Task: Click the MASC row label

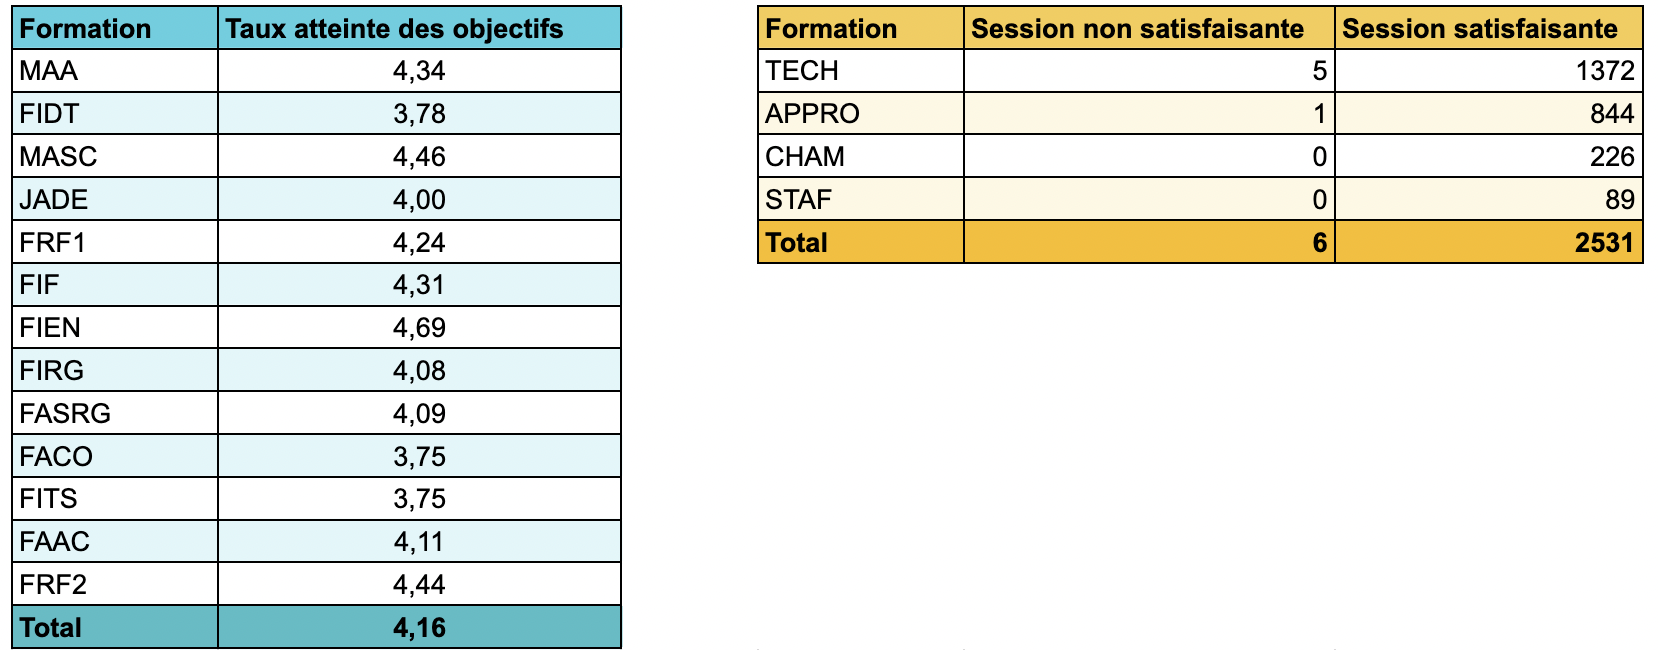Action: coord(114,157)
